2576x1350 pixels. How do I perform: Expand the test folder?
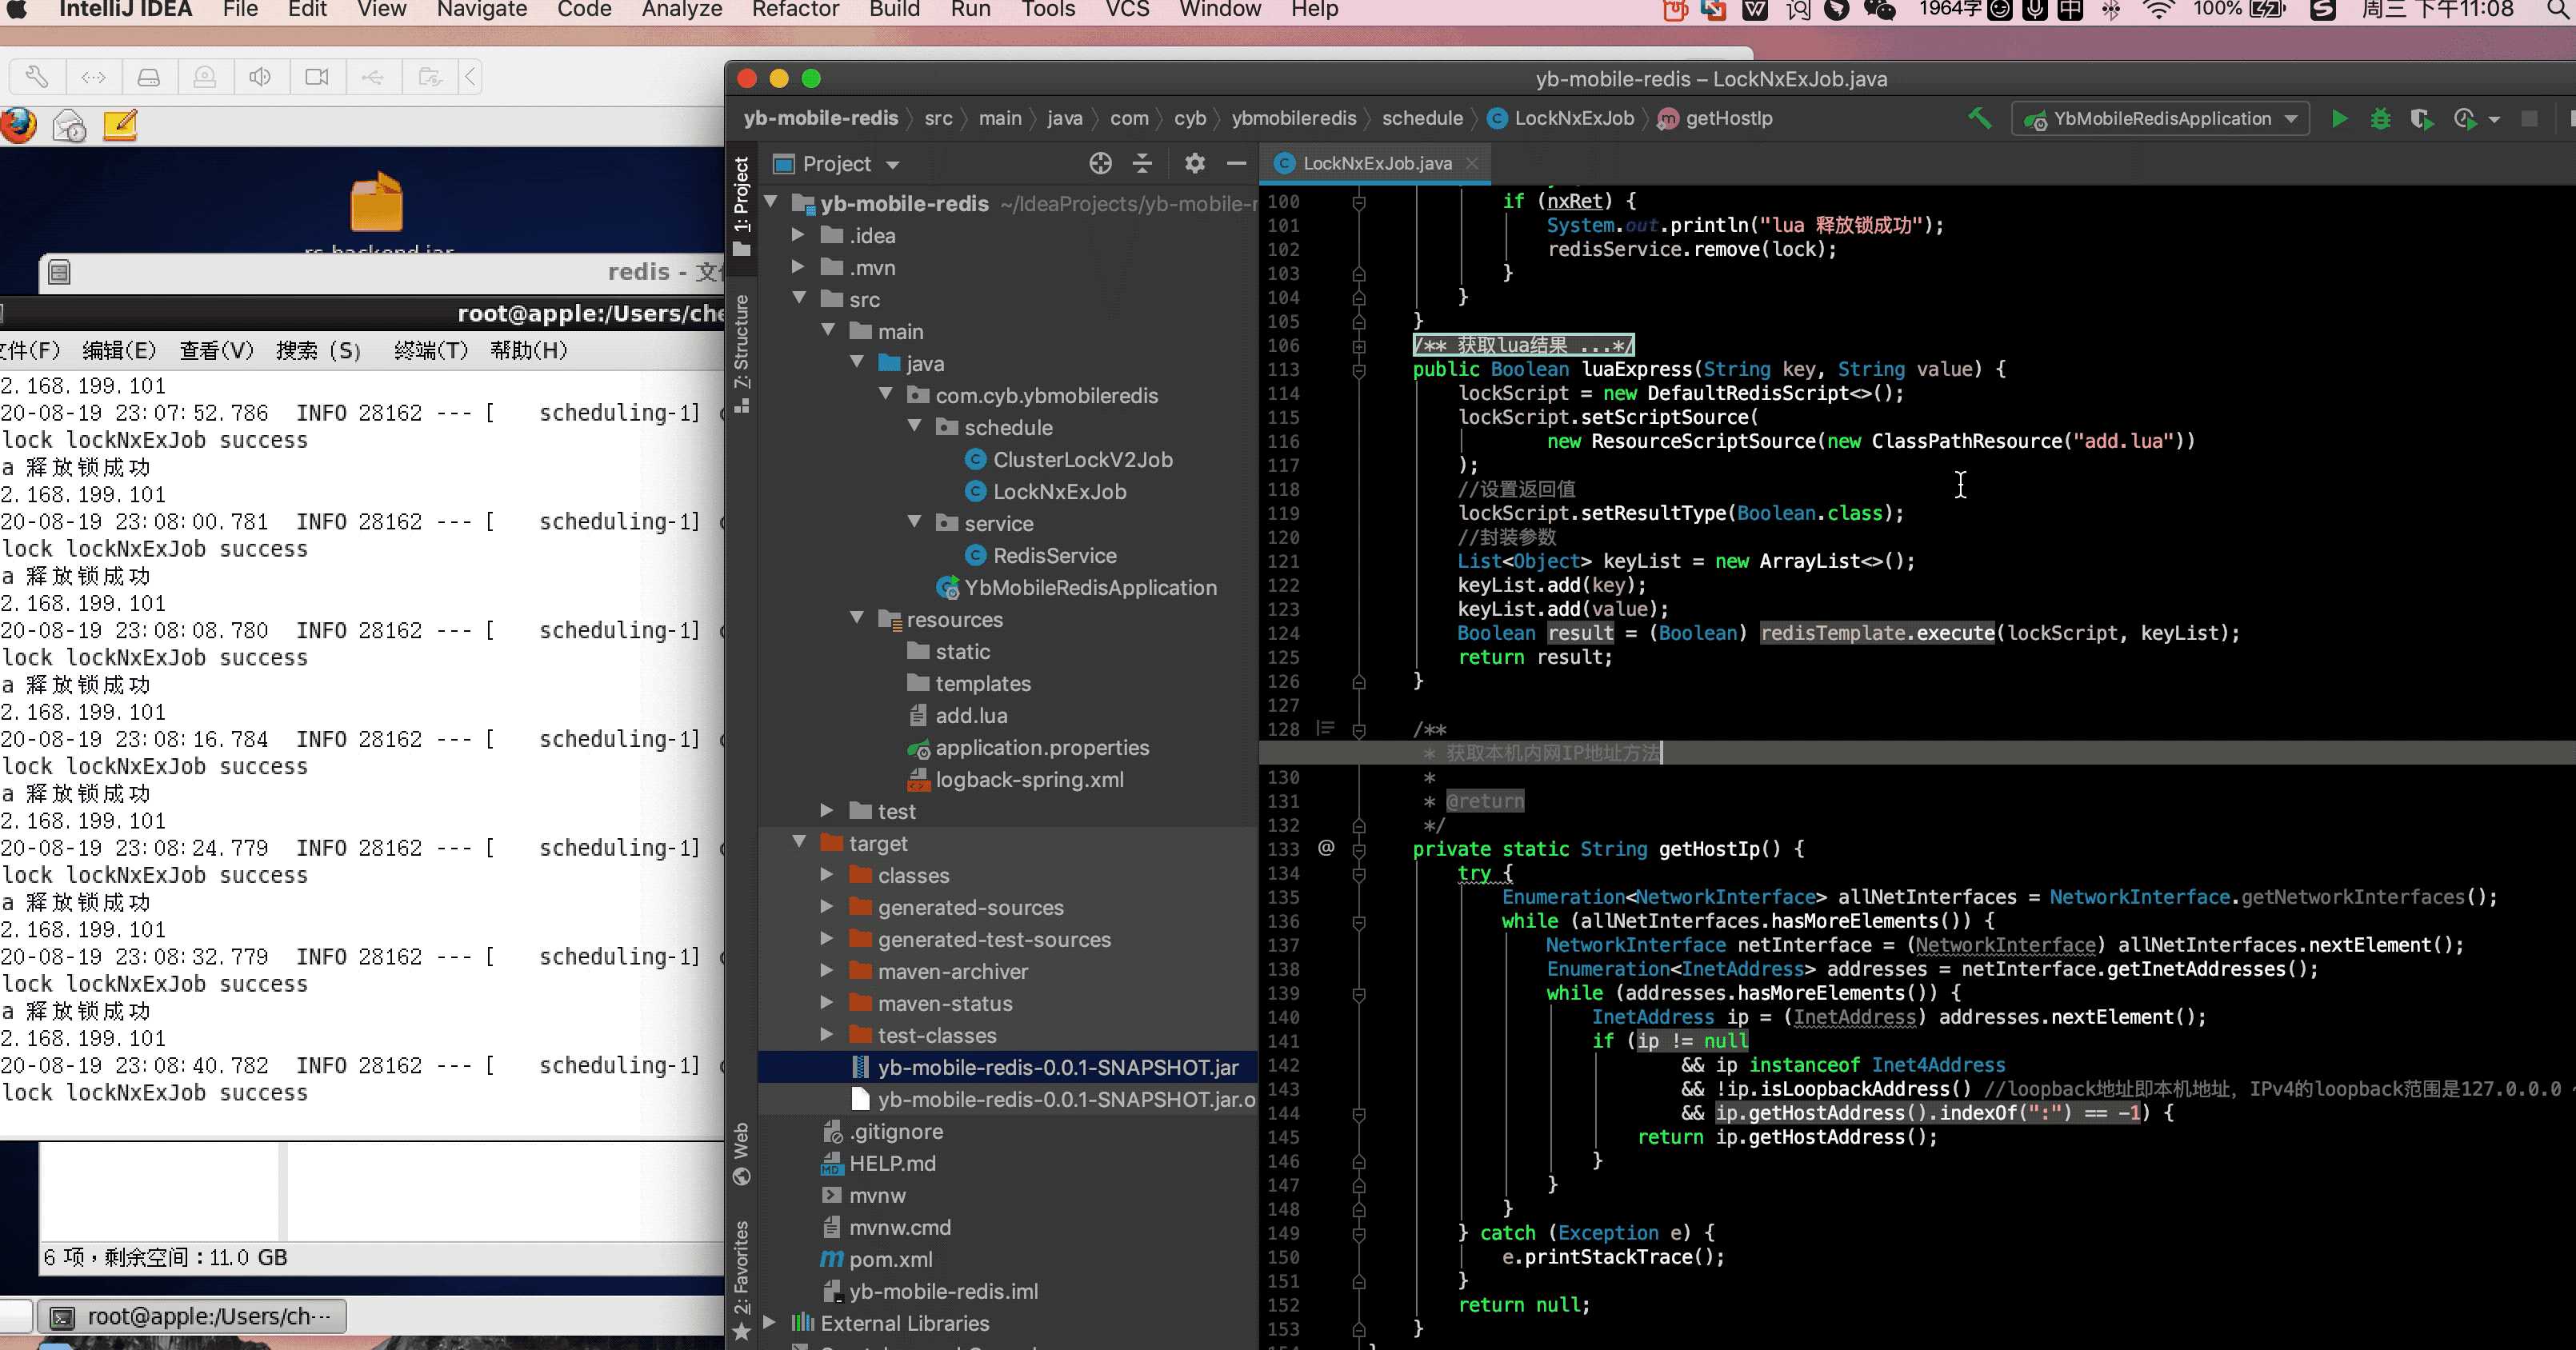(827, 811)
